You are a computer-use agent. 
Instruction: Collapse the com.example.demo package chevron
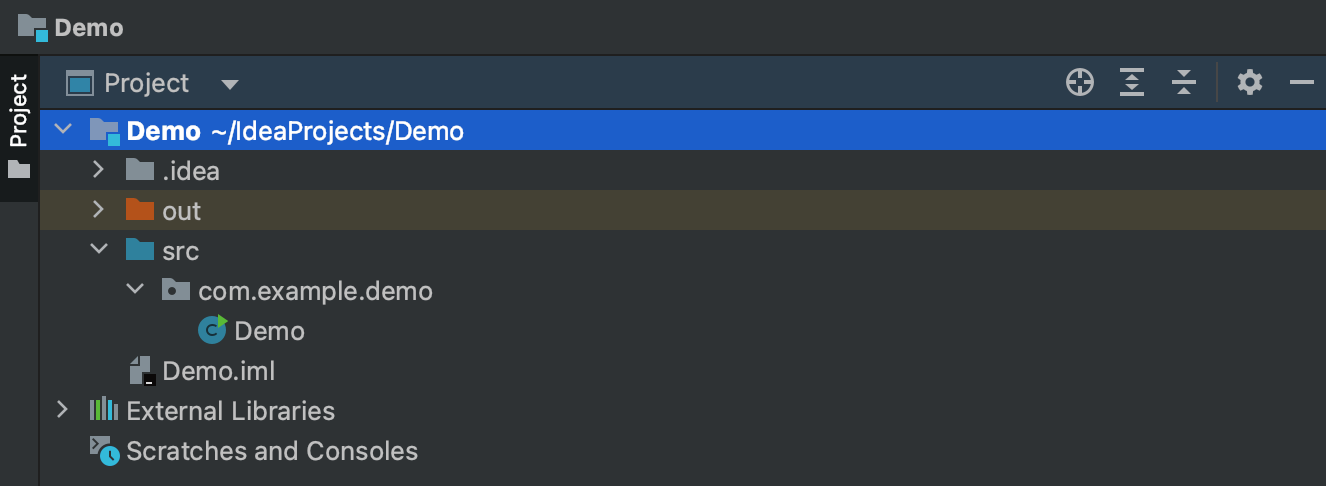point(135,290)
